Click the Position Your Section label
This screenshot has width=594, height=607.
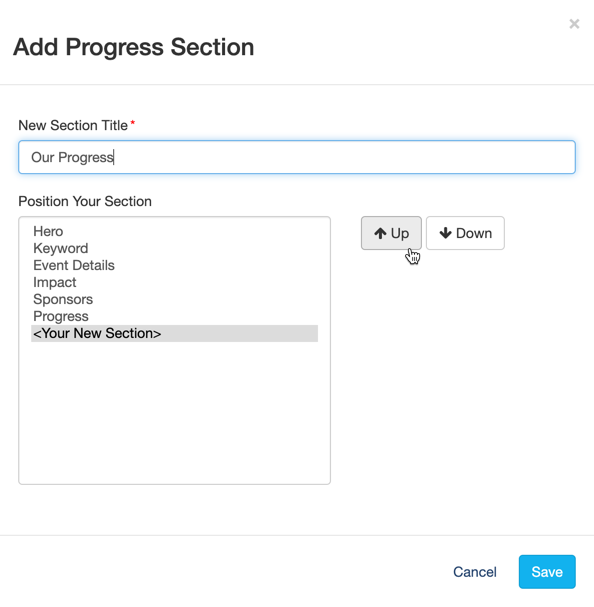click(85, 201)
